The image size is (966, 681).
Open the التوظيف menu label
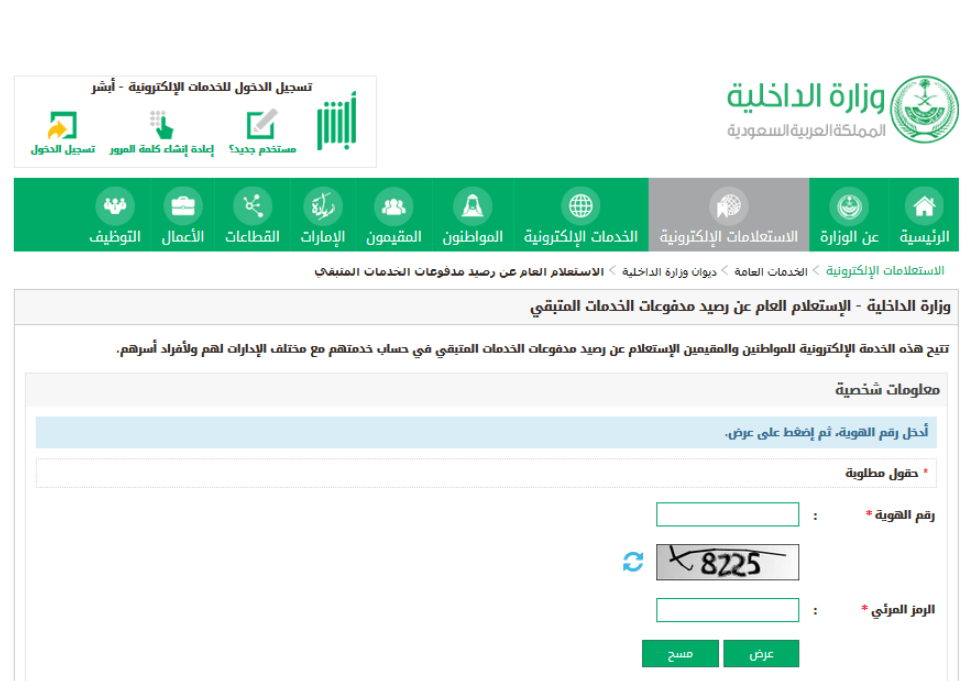click(x=115, y=237)
